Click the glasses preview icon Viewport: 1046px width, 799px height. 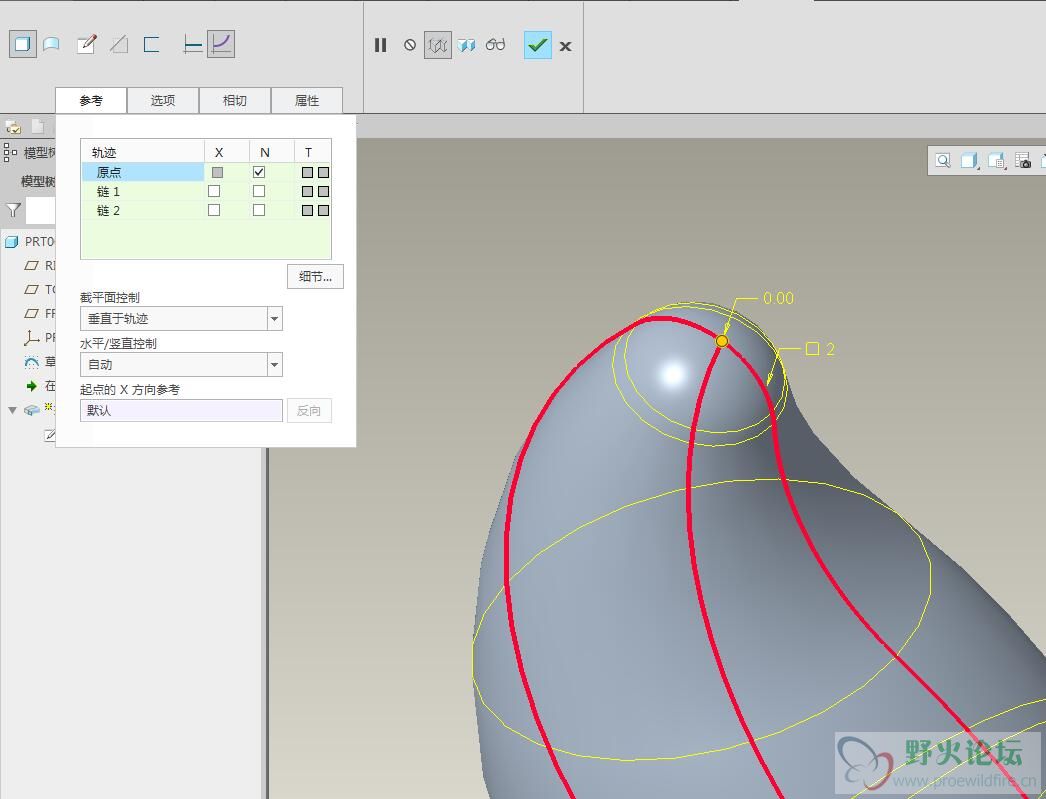495,45
